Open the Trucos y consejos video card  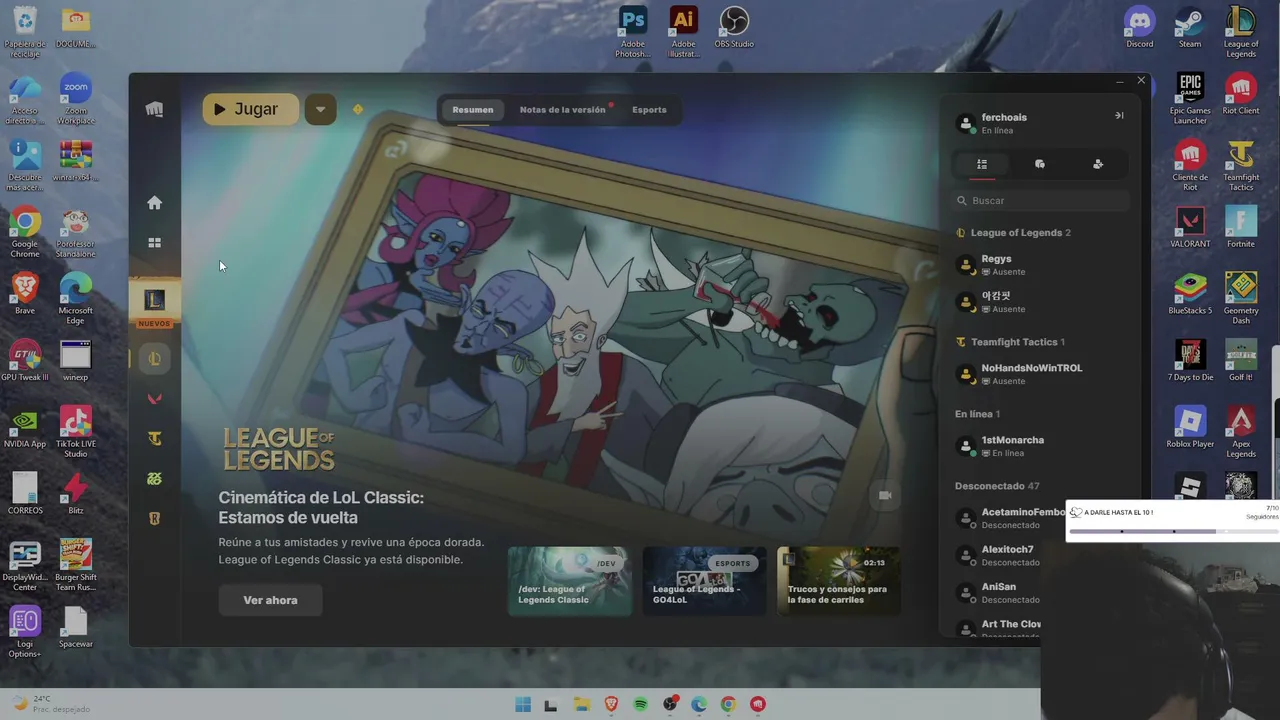point(839,581)
